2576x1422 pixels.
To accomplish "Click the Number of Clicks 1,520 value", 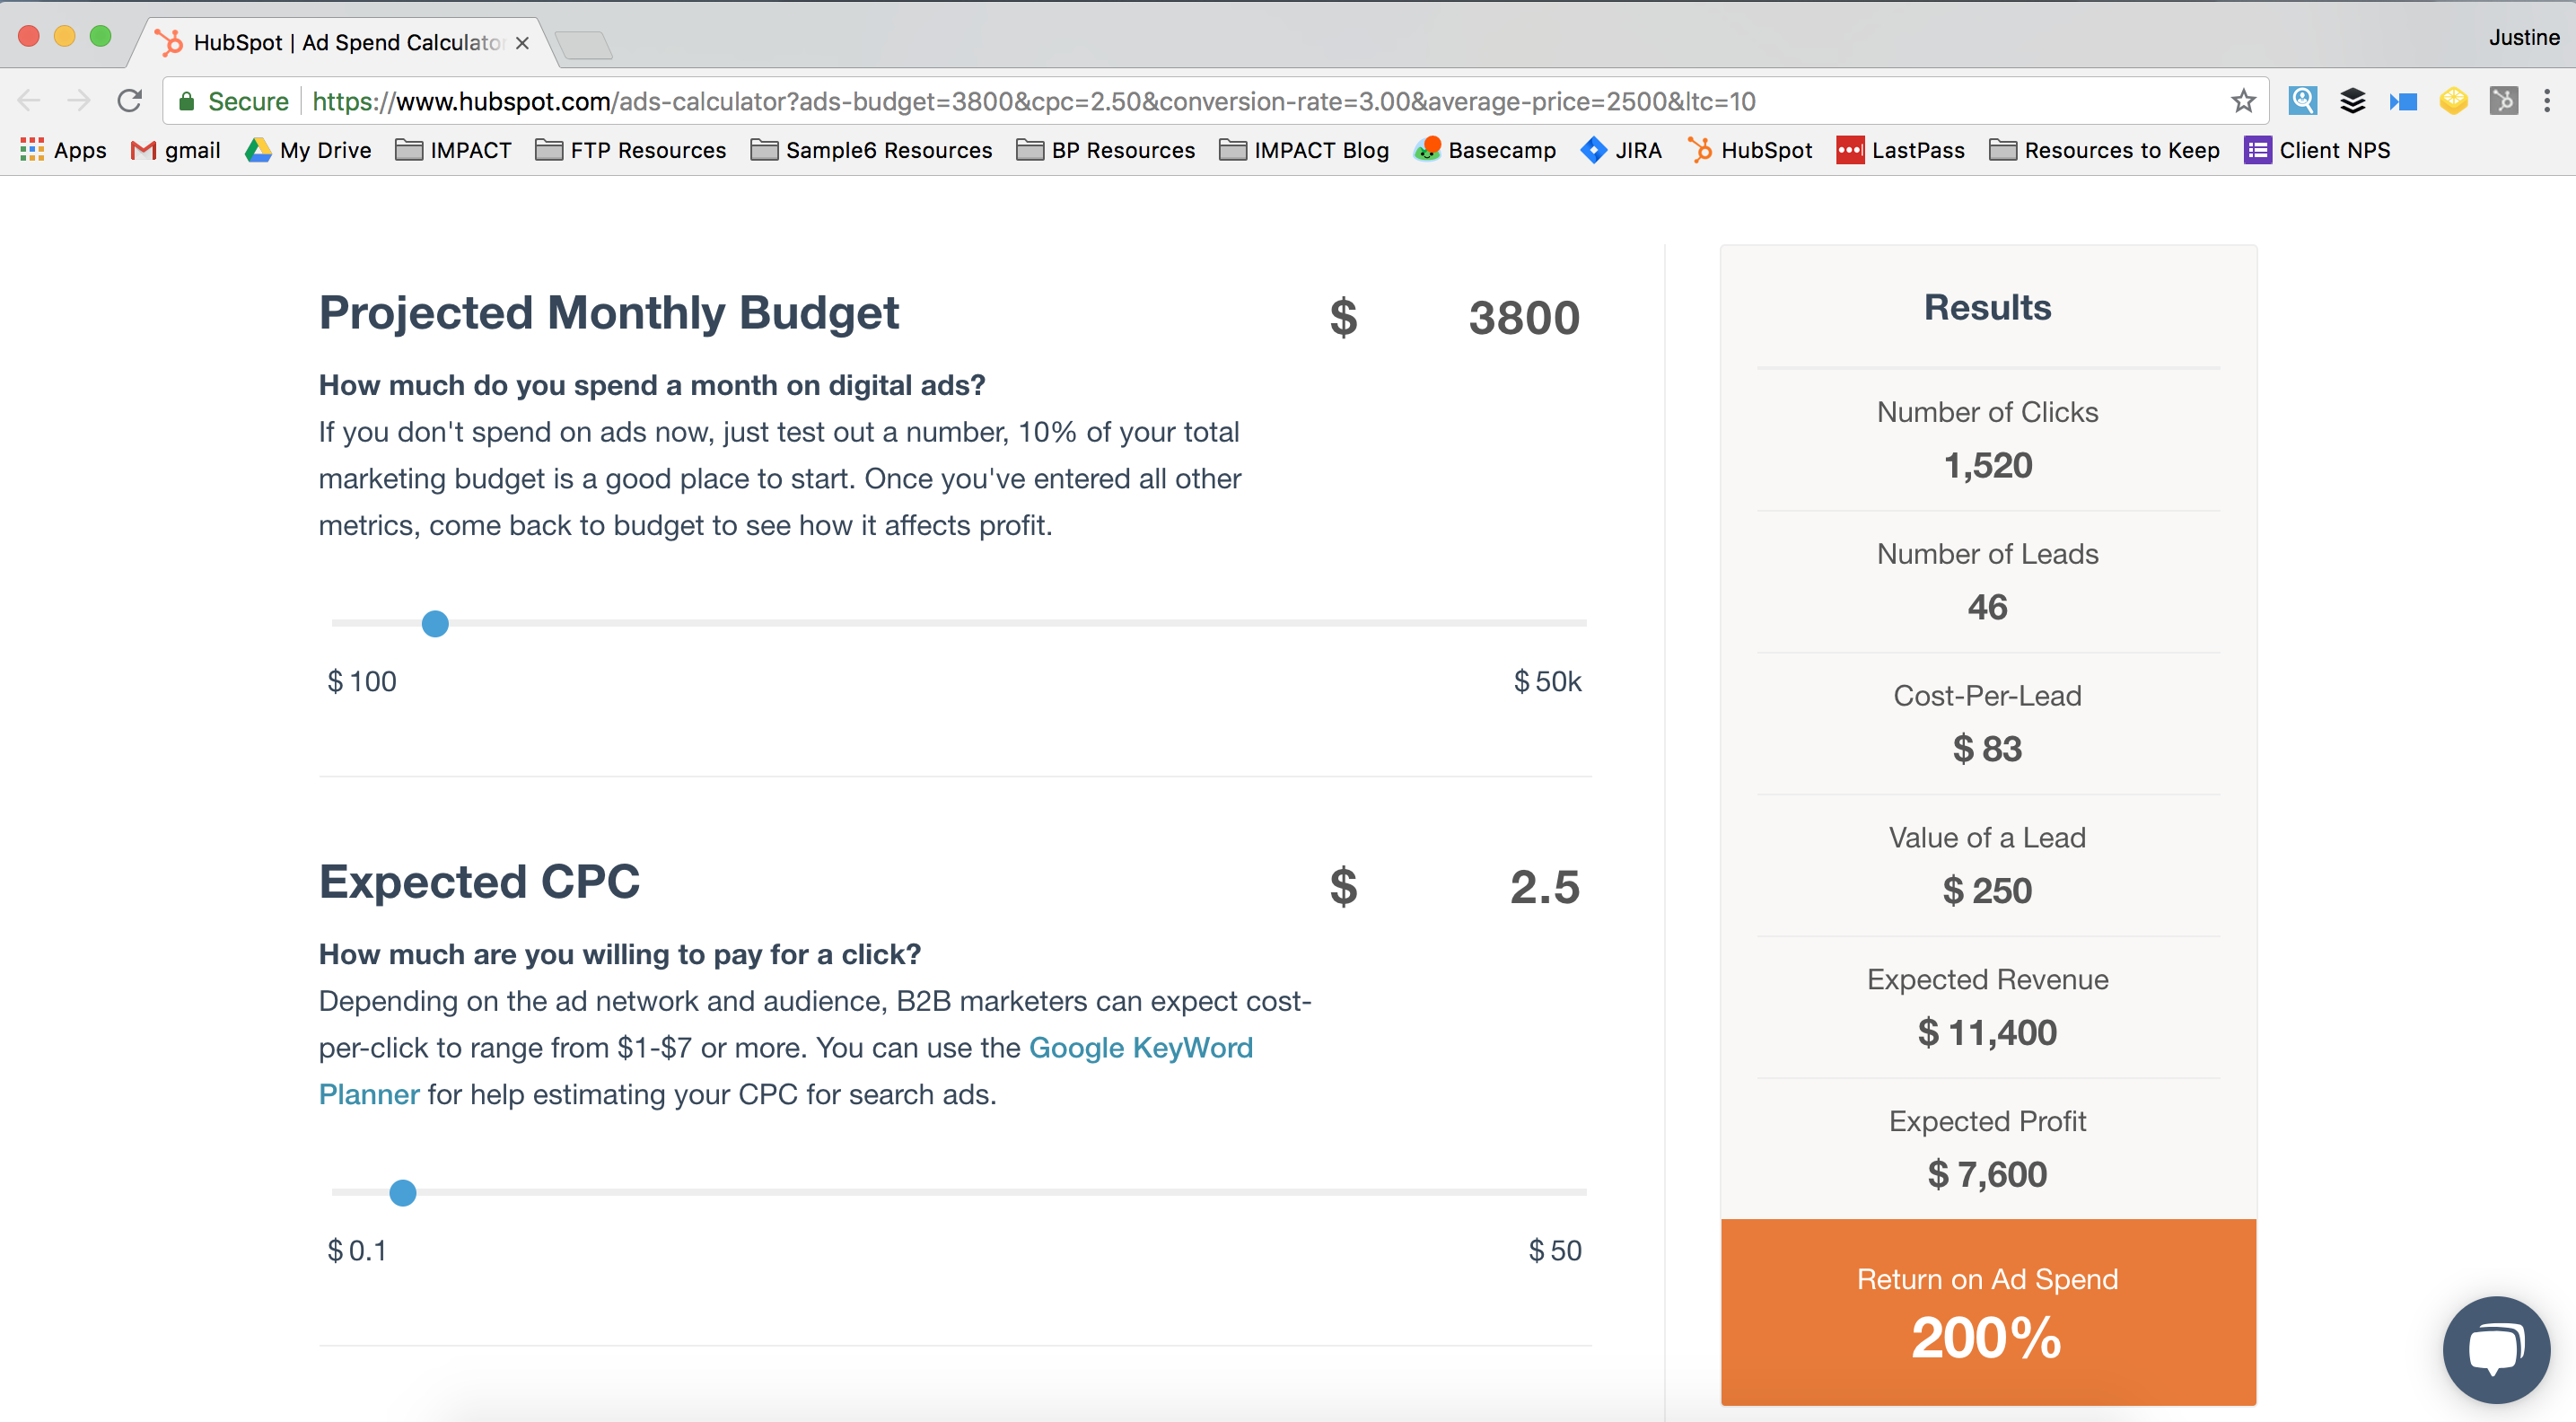I will 1988,466.
